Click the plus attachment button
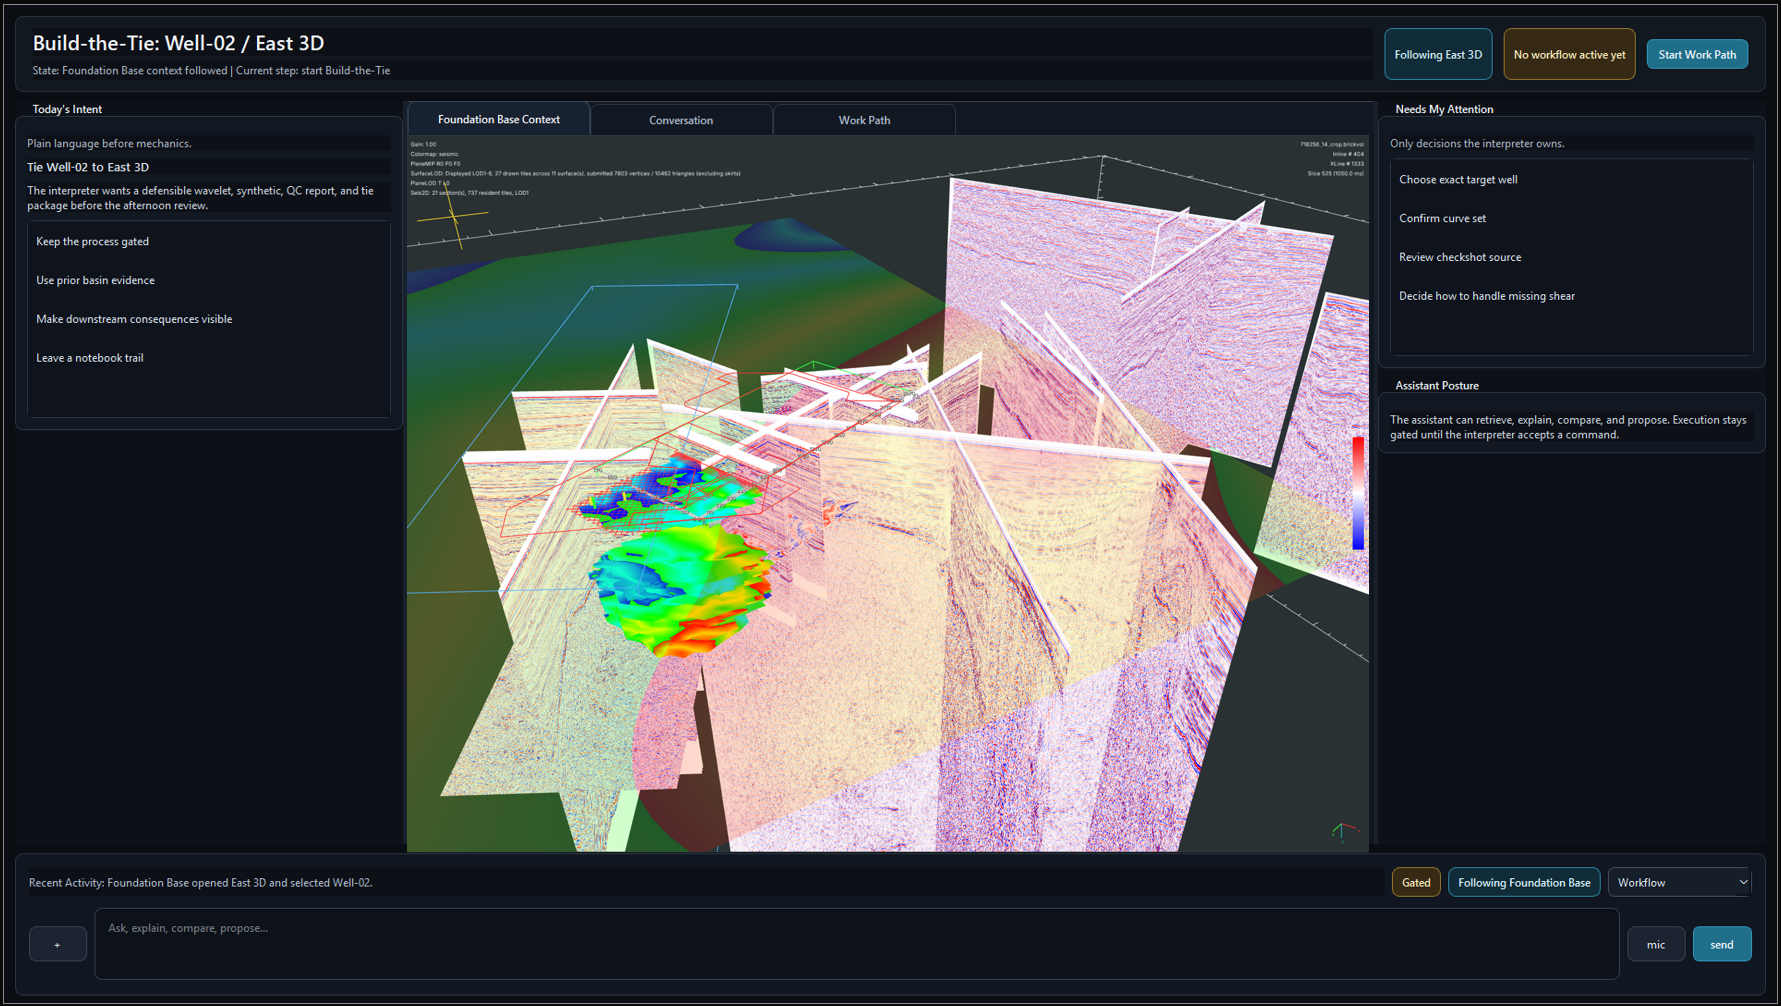The height and width of the screenshot is (1006, 1781). 57,944
